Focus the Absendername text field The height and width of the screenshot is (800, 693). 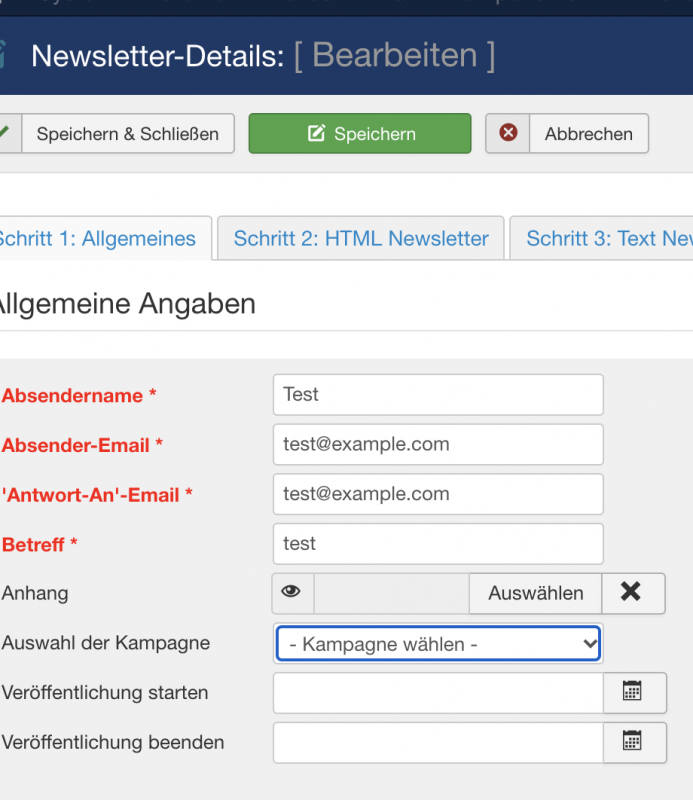[438, 395]
